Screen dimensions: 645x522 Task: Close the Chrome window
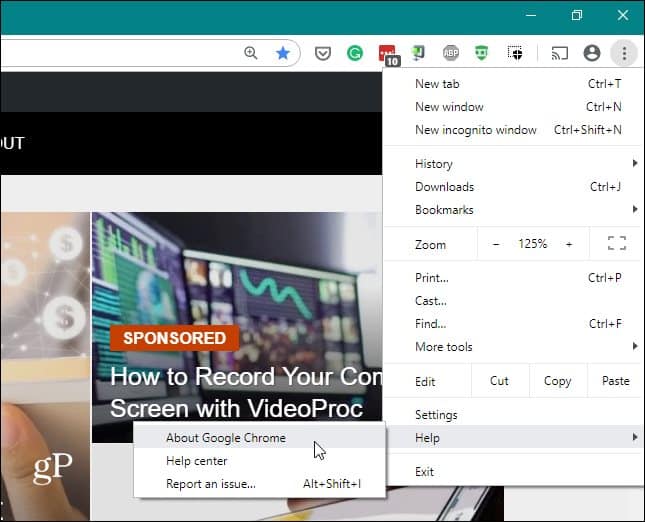623,16
